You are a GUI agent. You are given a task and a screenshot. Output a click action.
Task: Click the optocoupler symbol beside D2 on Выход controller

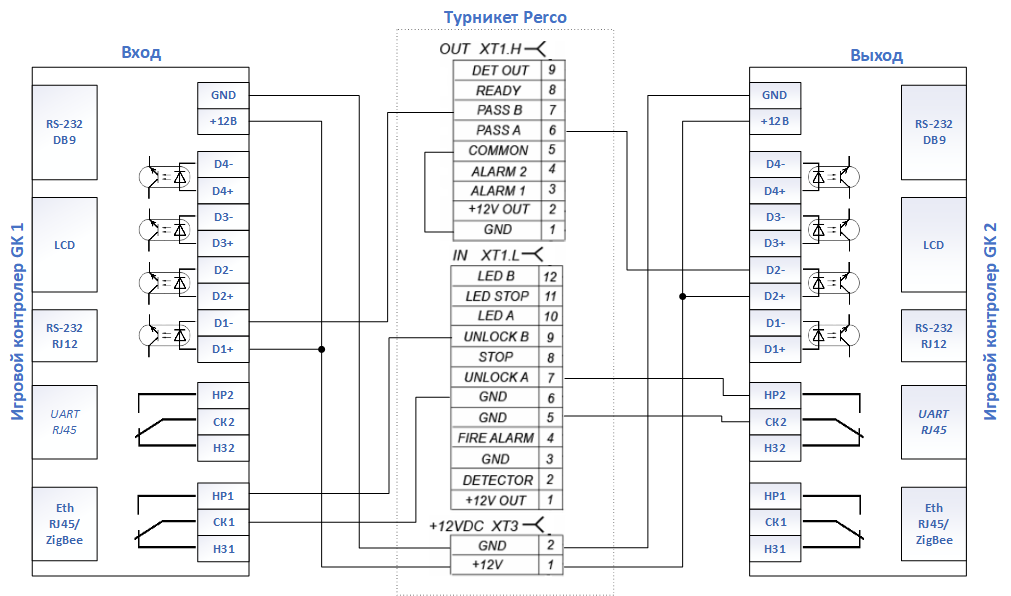(x=832, y=283)
